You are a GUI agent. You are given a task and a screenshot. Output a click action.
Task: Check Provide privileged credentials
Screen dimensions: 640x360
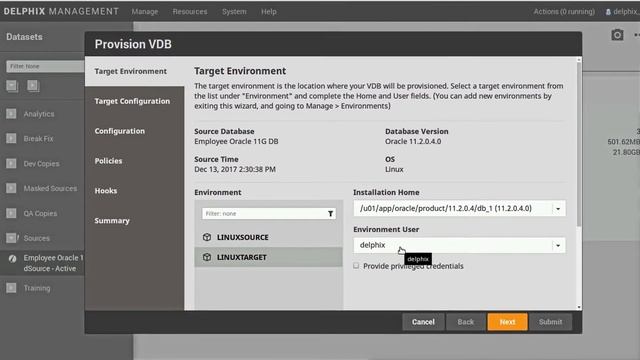click(356, 266)
